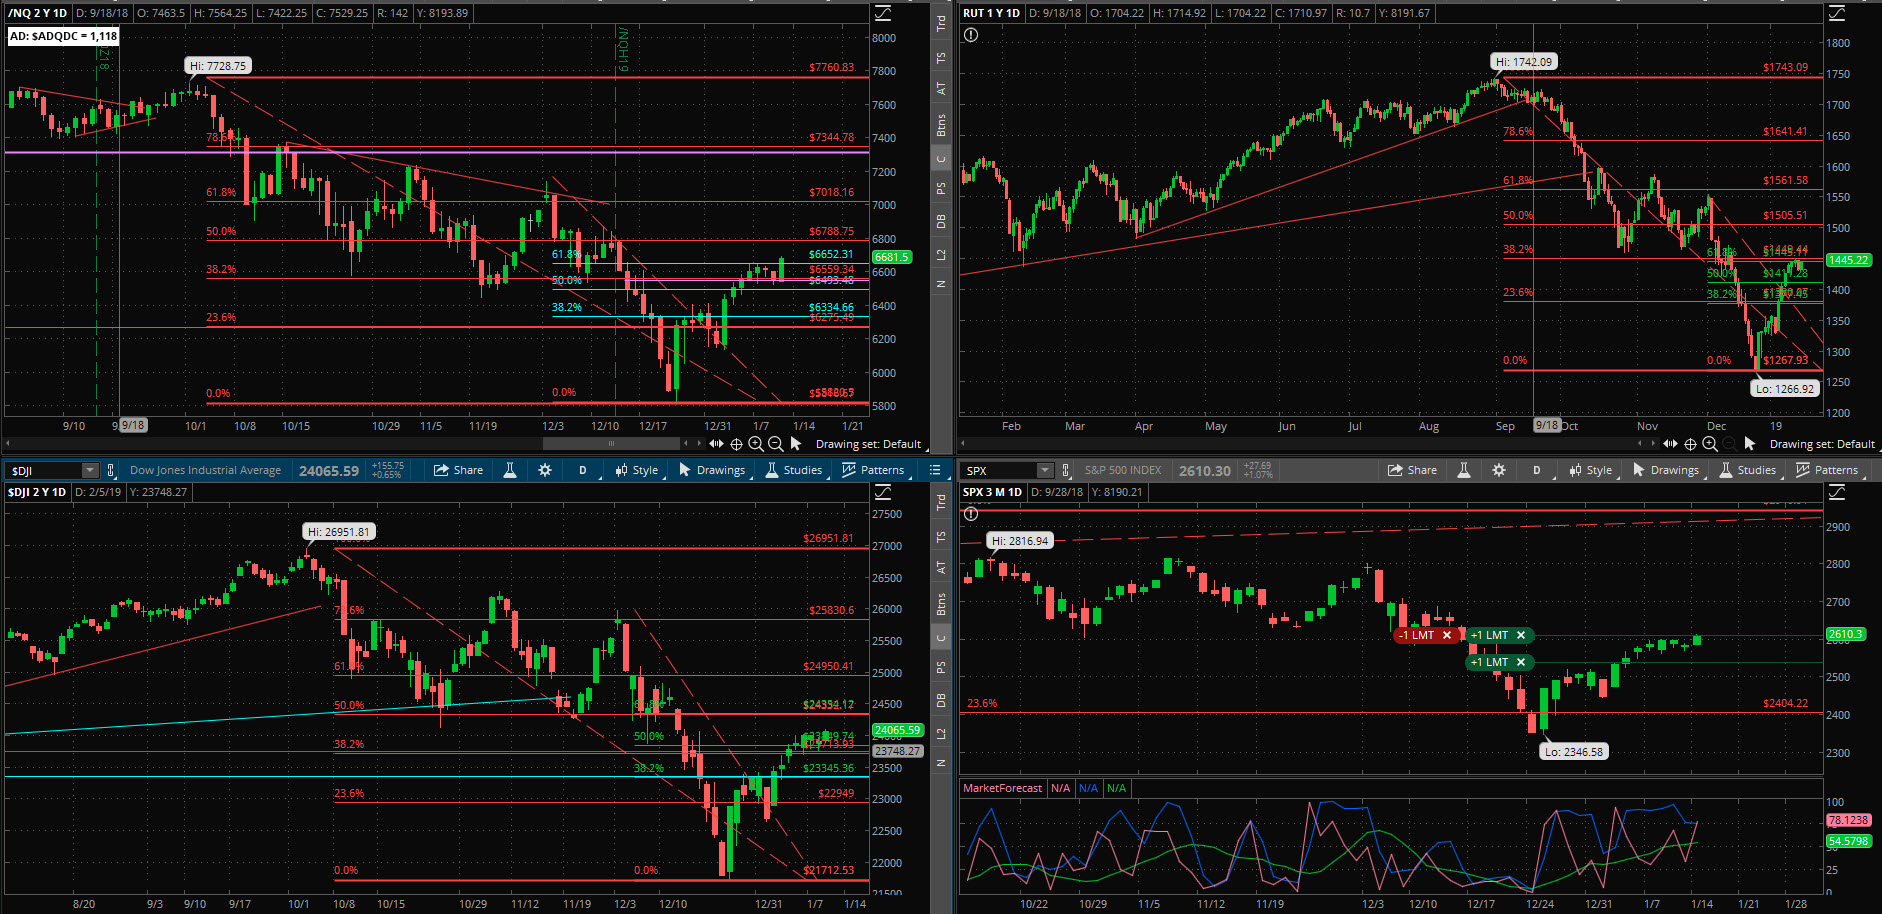Toggle the N sidebar tab beside $DJI chart

941,763
